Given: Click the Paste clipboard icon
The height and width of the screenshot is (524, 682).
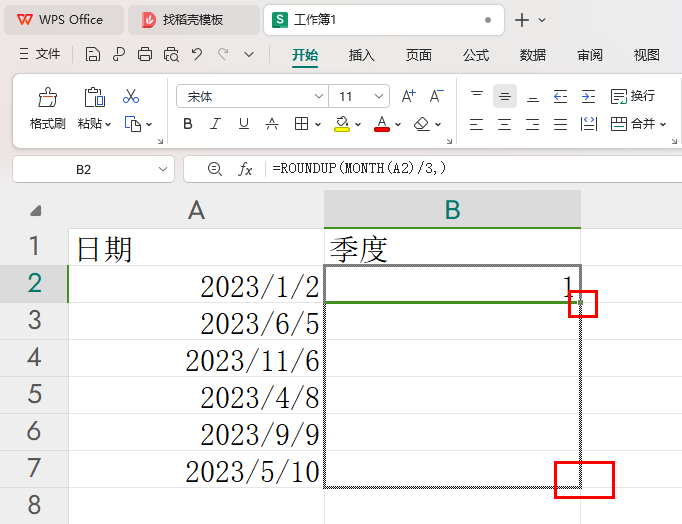Looking at the screenshot, I should (94, 97).
